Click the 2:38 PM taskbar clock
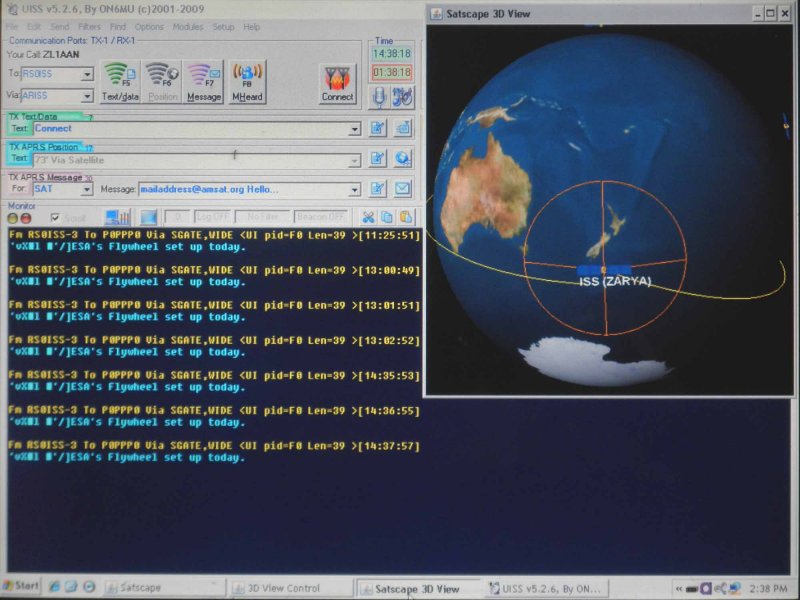The width and height of the screenshot is (800, 600). click(x=768, y=588)
